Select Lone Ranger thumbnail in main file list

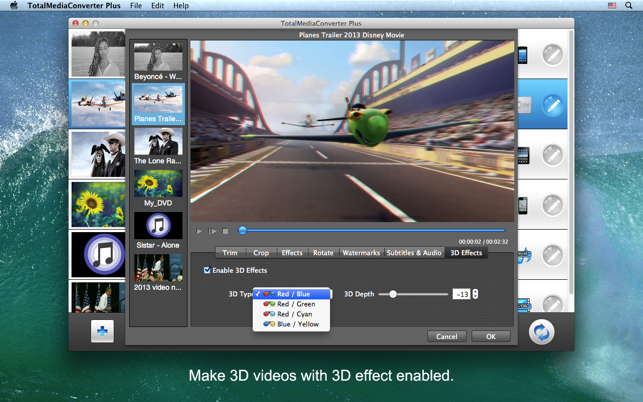click(x=98, y=154)
